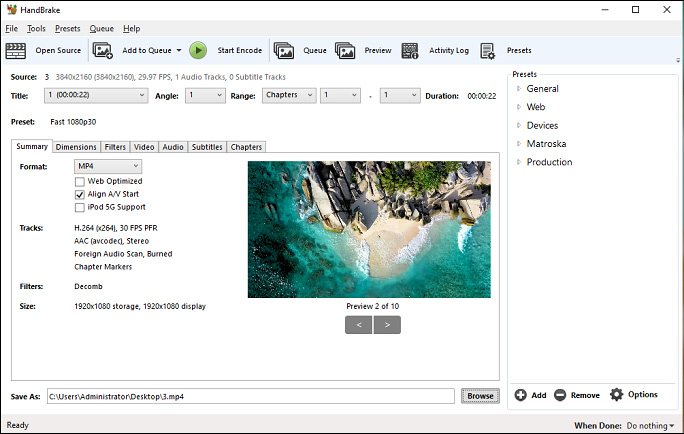Viewport: 684px width, 434px height.
Task: Click the plus icon beside Add
Action: pos(520,395)
